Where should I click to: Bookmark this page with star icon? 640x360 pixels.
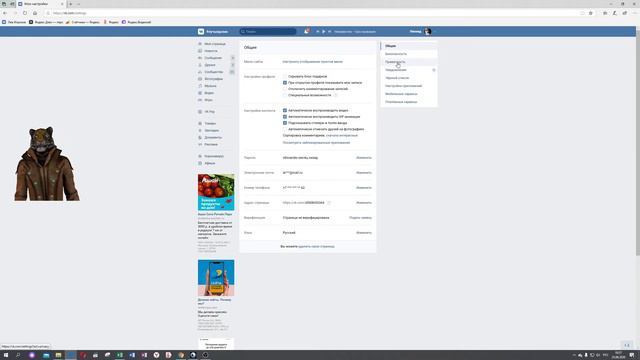591,13
